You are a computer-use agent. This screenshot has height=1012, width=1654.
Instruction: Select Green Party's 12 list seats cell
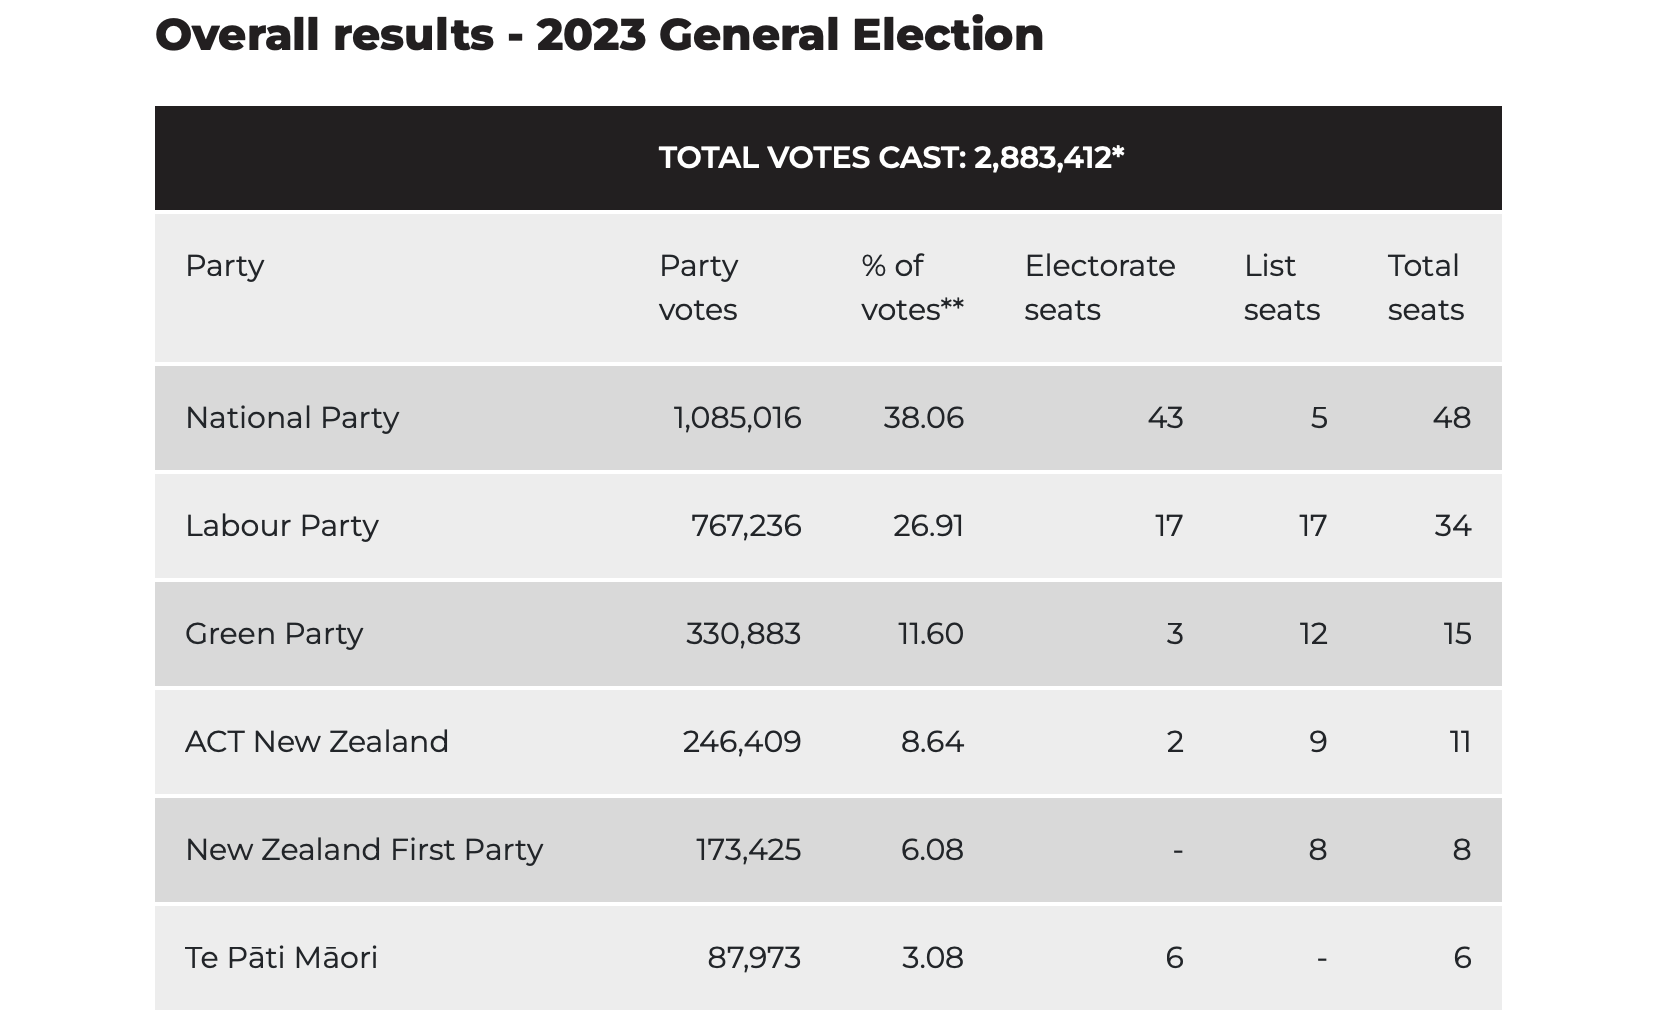[1312, 634]
